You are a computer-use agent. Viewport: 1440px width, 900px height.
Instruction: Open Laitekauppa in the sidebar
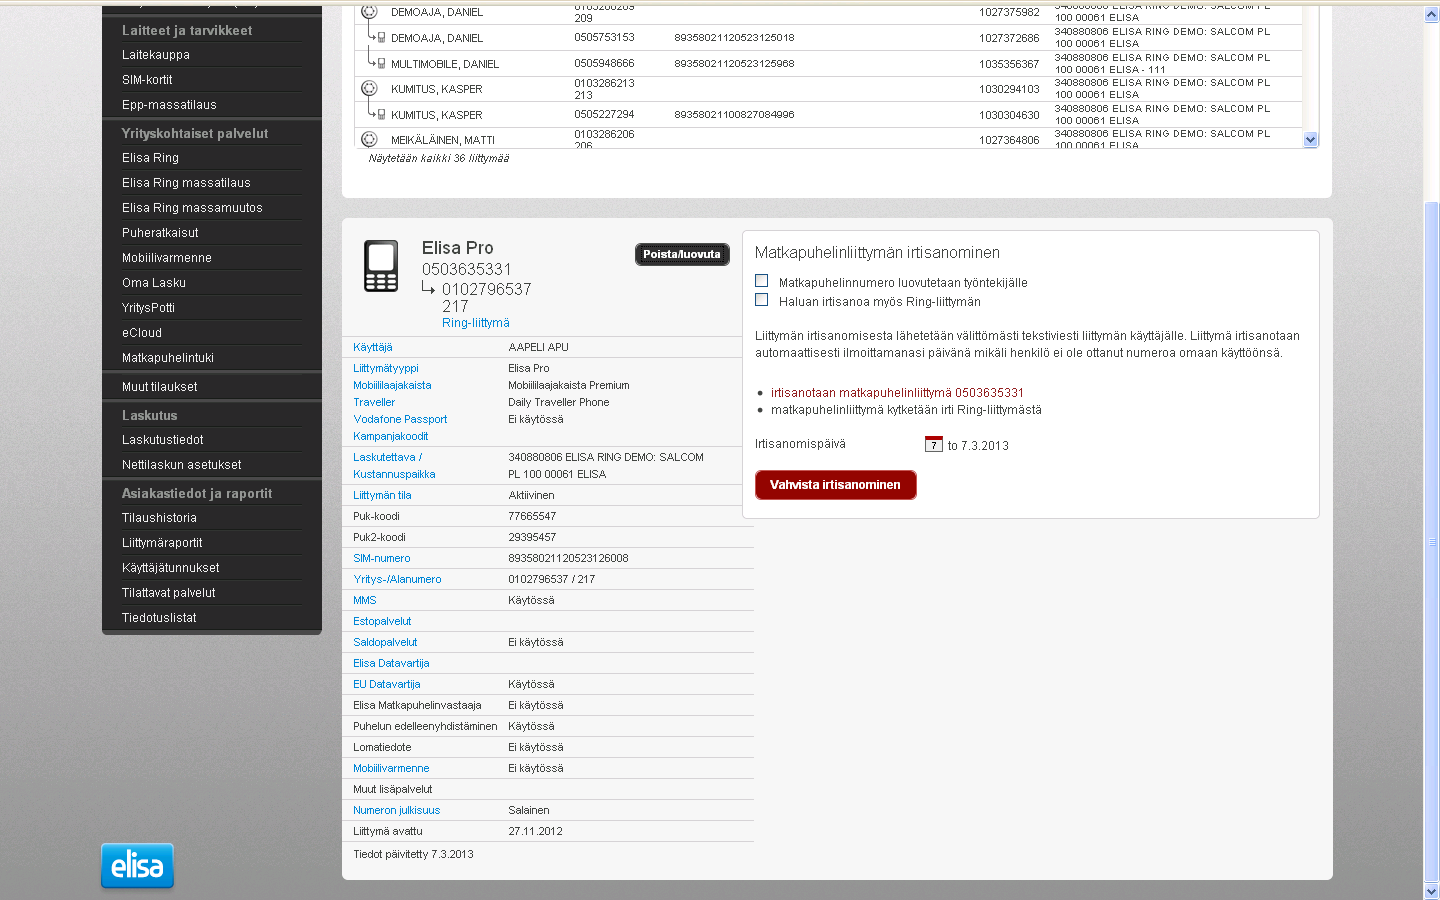tap(156, 55)
